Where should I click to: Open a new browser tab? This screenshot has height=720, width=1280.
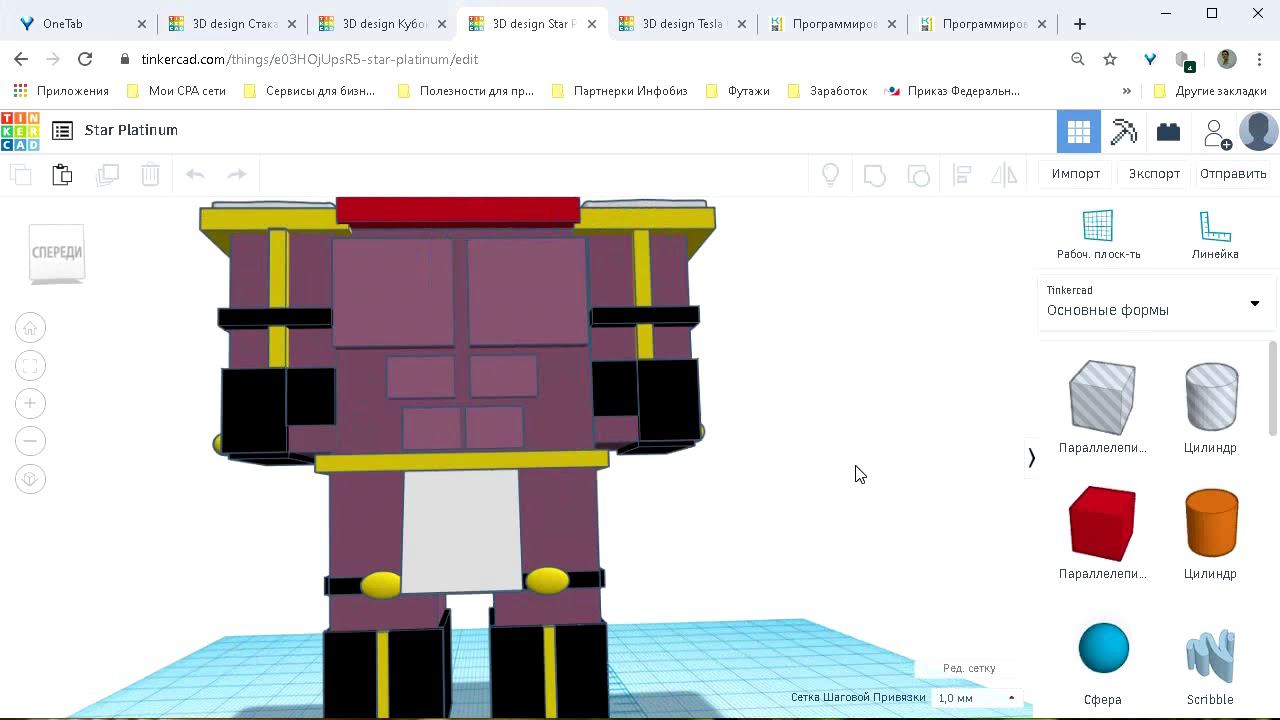(x=1079, y=24)
